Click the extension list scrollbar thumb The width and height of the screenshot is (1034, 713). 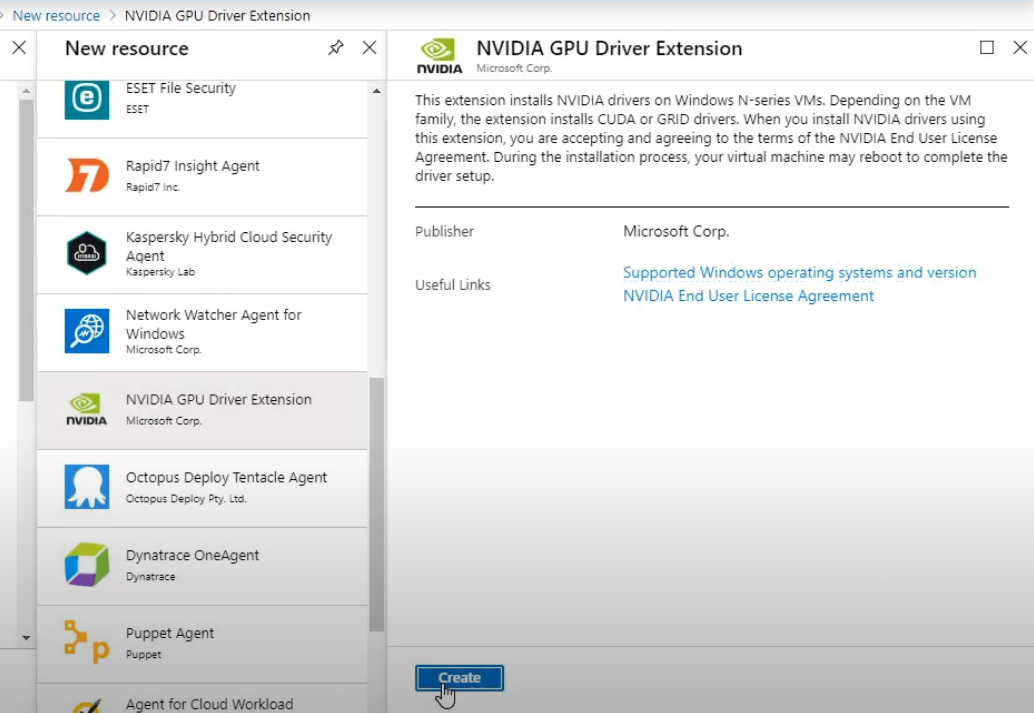pyautogui.click(x=377, y=505)
